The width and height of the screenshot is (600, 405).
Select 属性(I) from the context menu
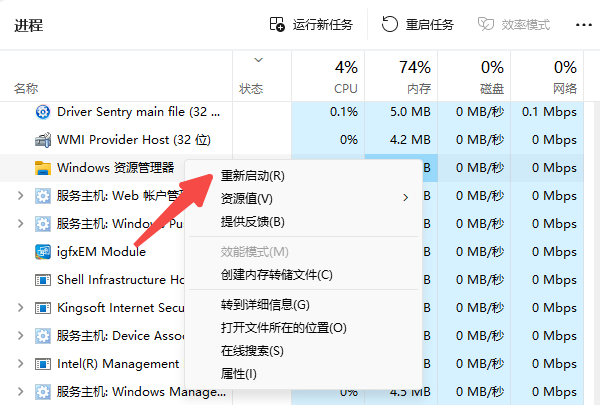pos(239,374)
